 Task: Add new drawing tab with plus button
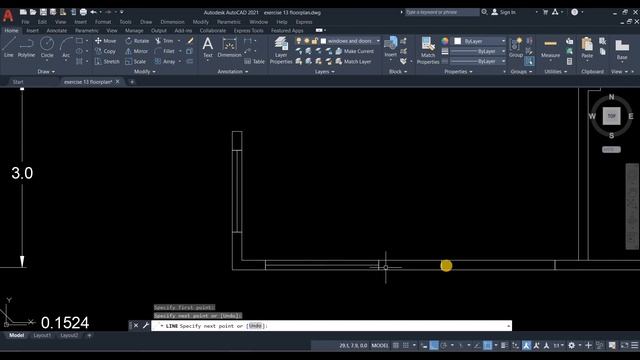click(131, 82)
